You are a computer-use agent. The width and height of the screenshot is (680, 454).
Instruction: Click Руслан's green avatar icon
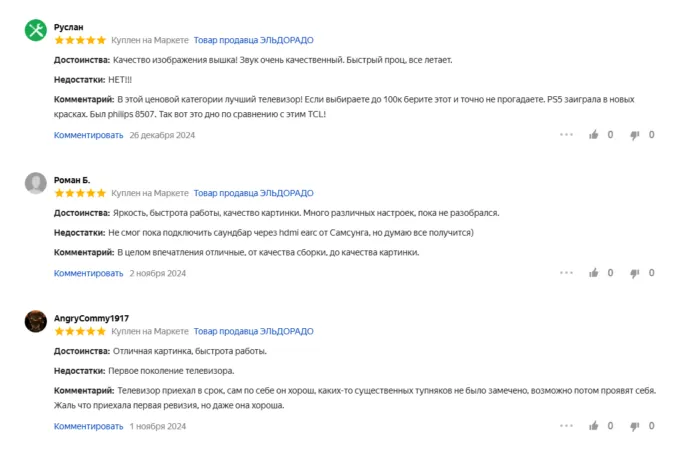click(36, 30)
